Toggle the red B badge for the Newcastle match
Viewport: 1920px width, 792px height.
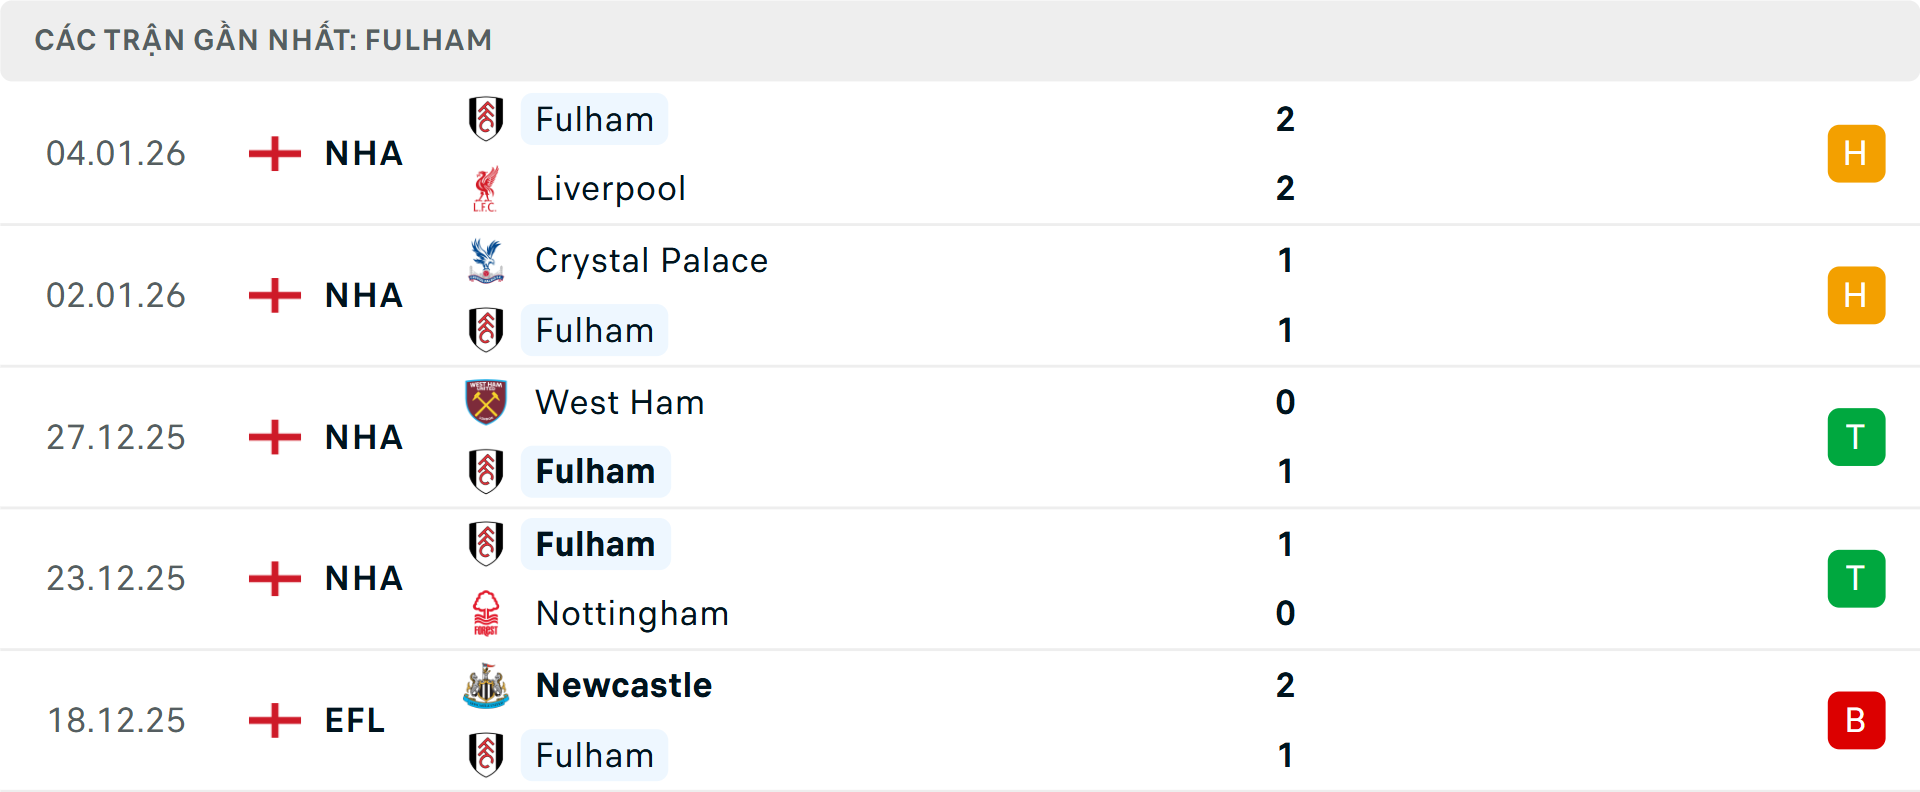[1856, 720]
